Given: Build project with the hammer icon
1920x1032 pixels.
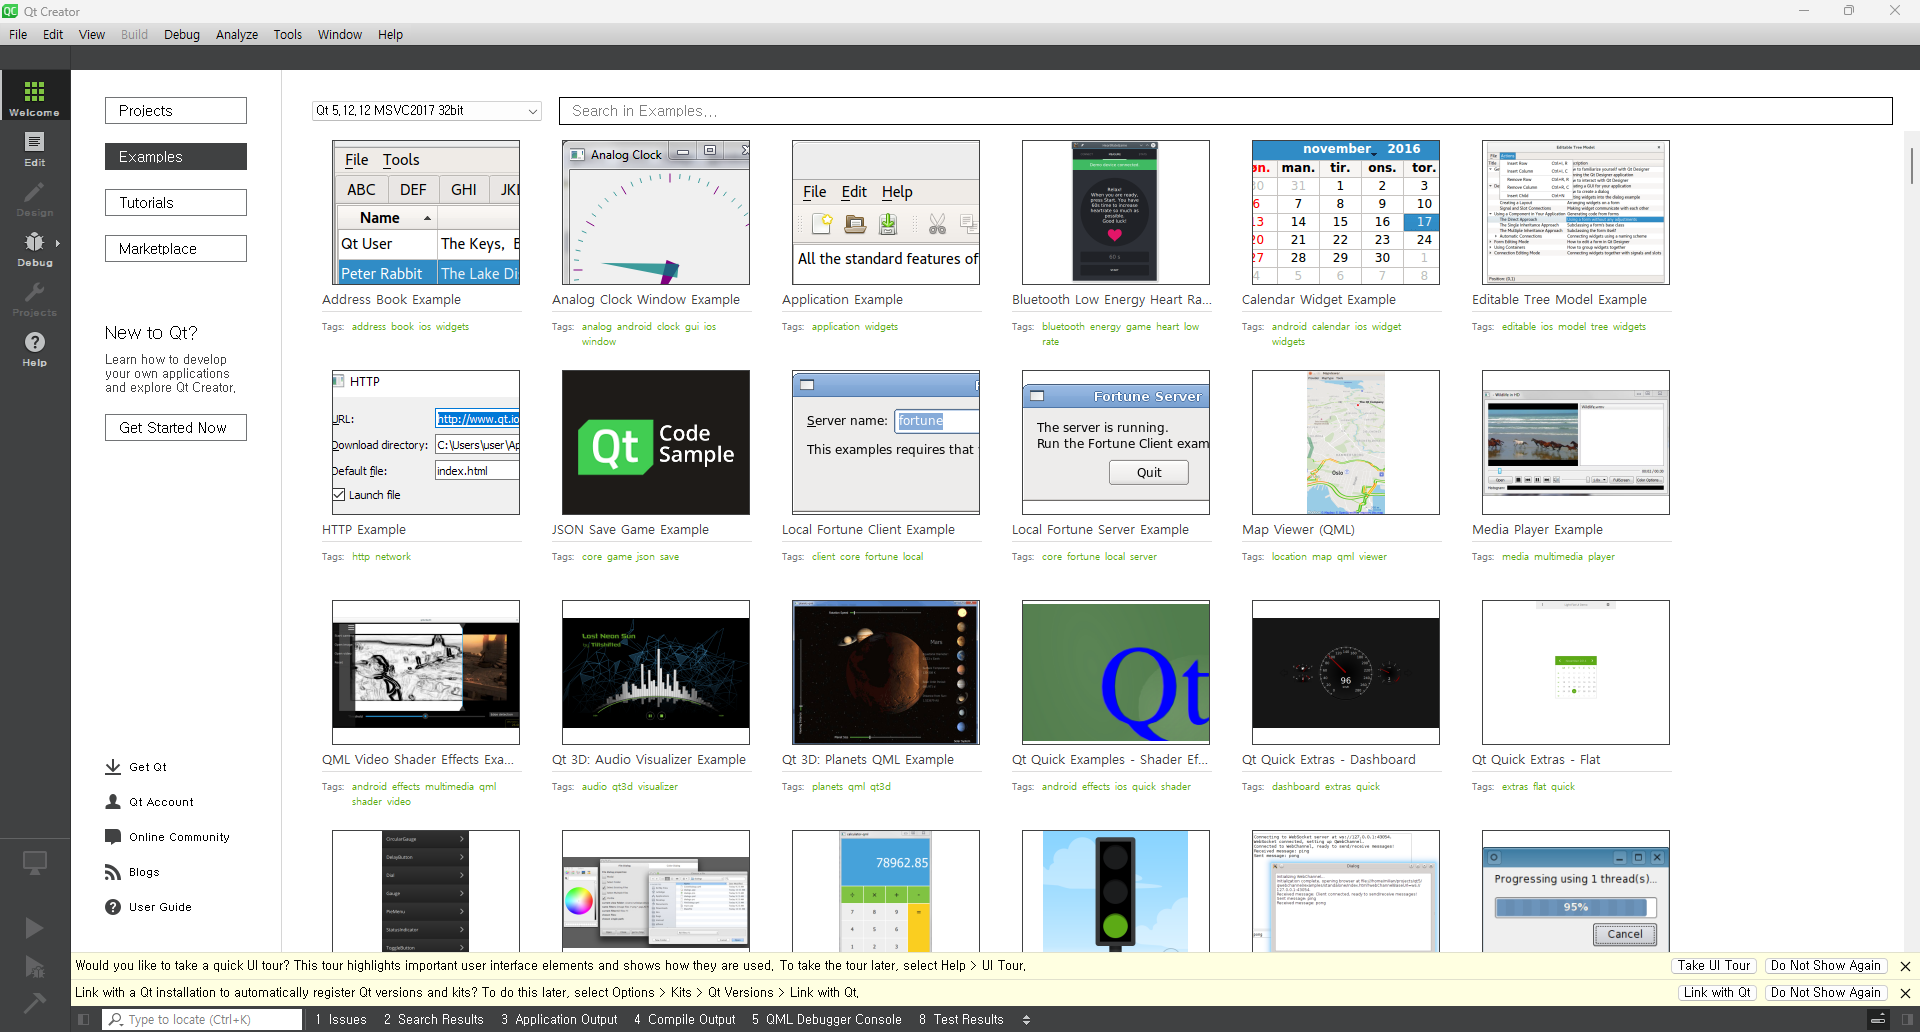Looking at the screenshot, I should click(34, 1001).
